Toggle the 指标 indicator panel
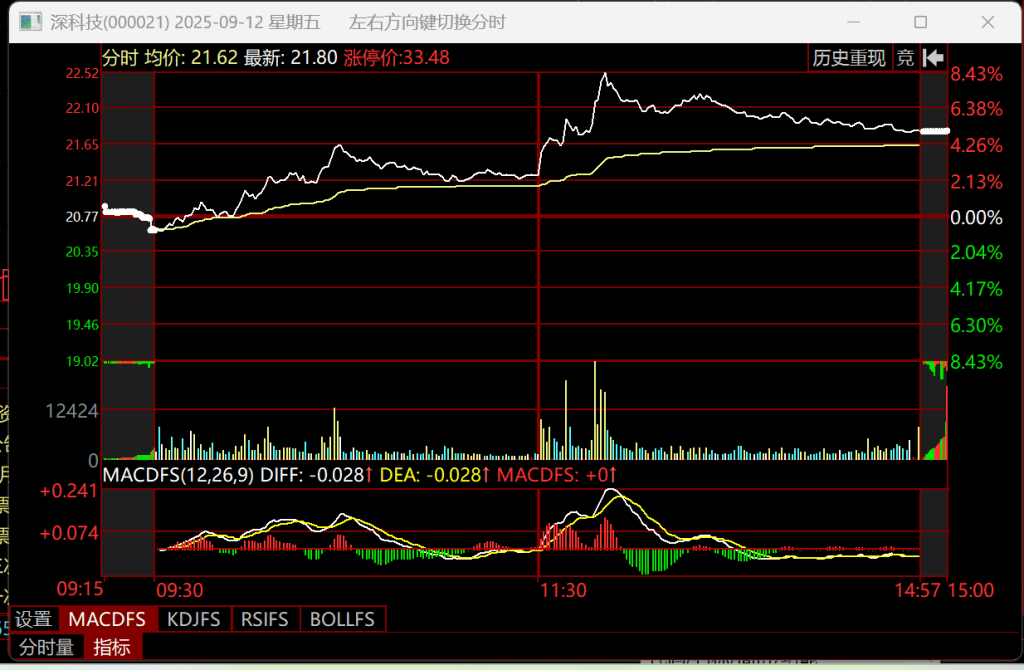The height and width of the screenshot is (670, 1024). [x=112, y=648]
